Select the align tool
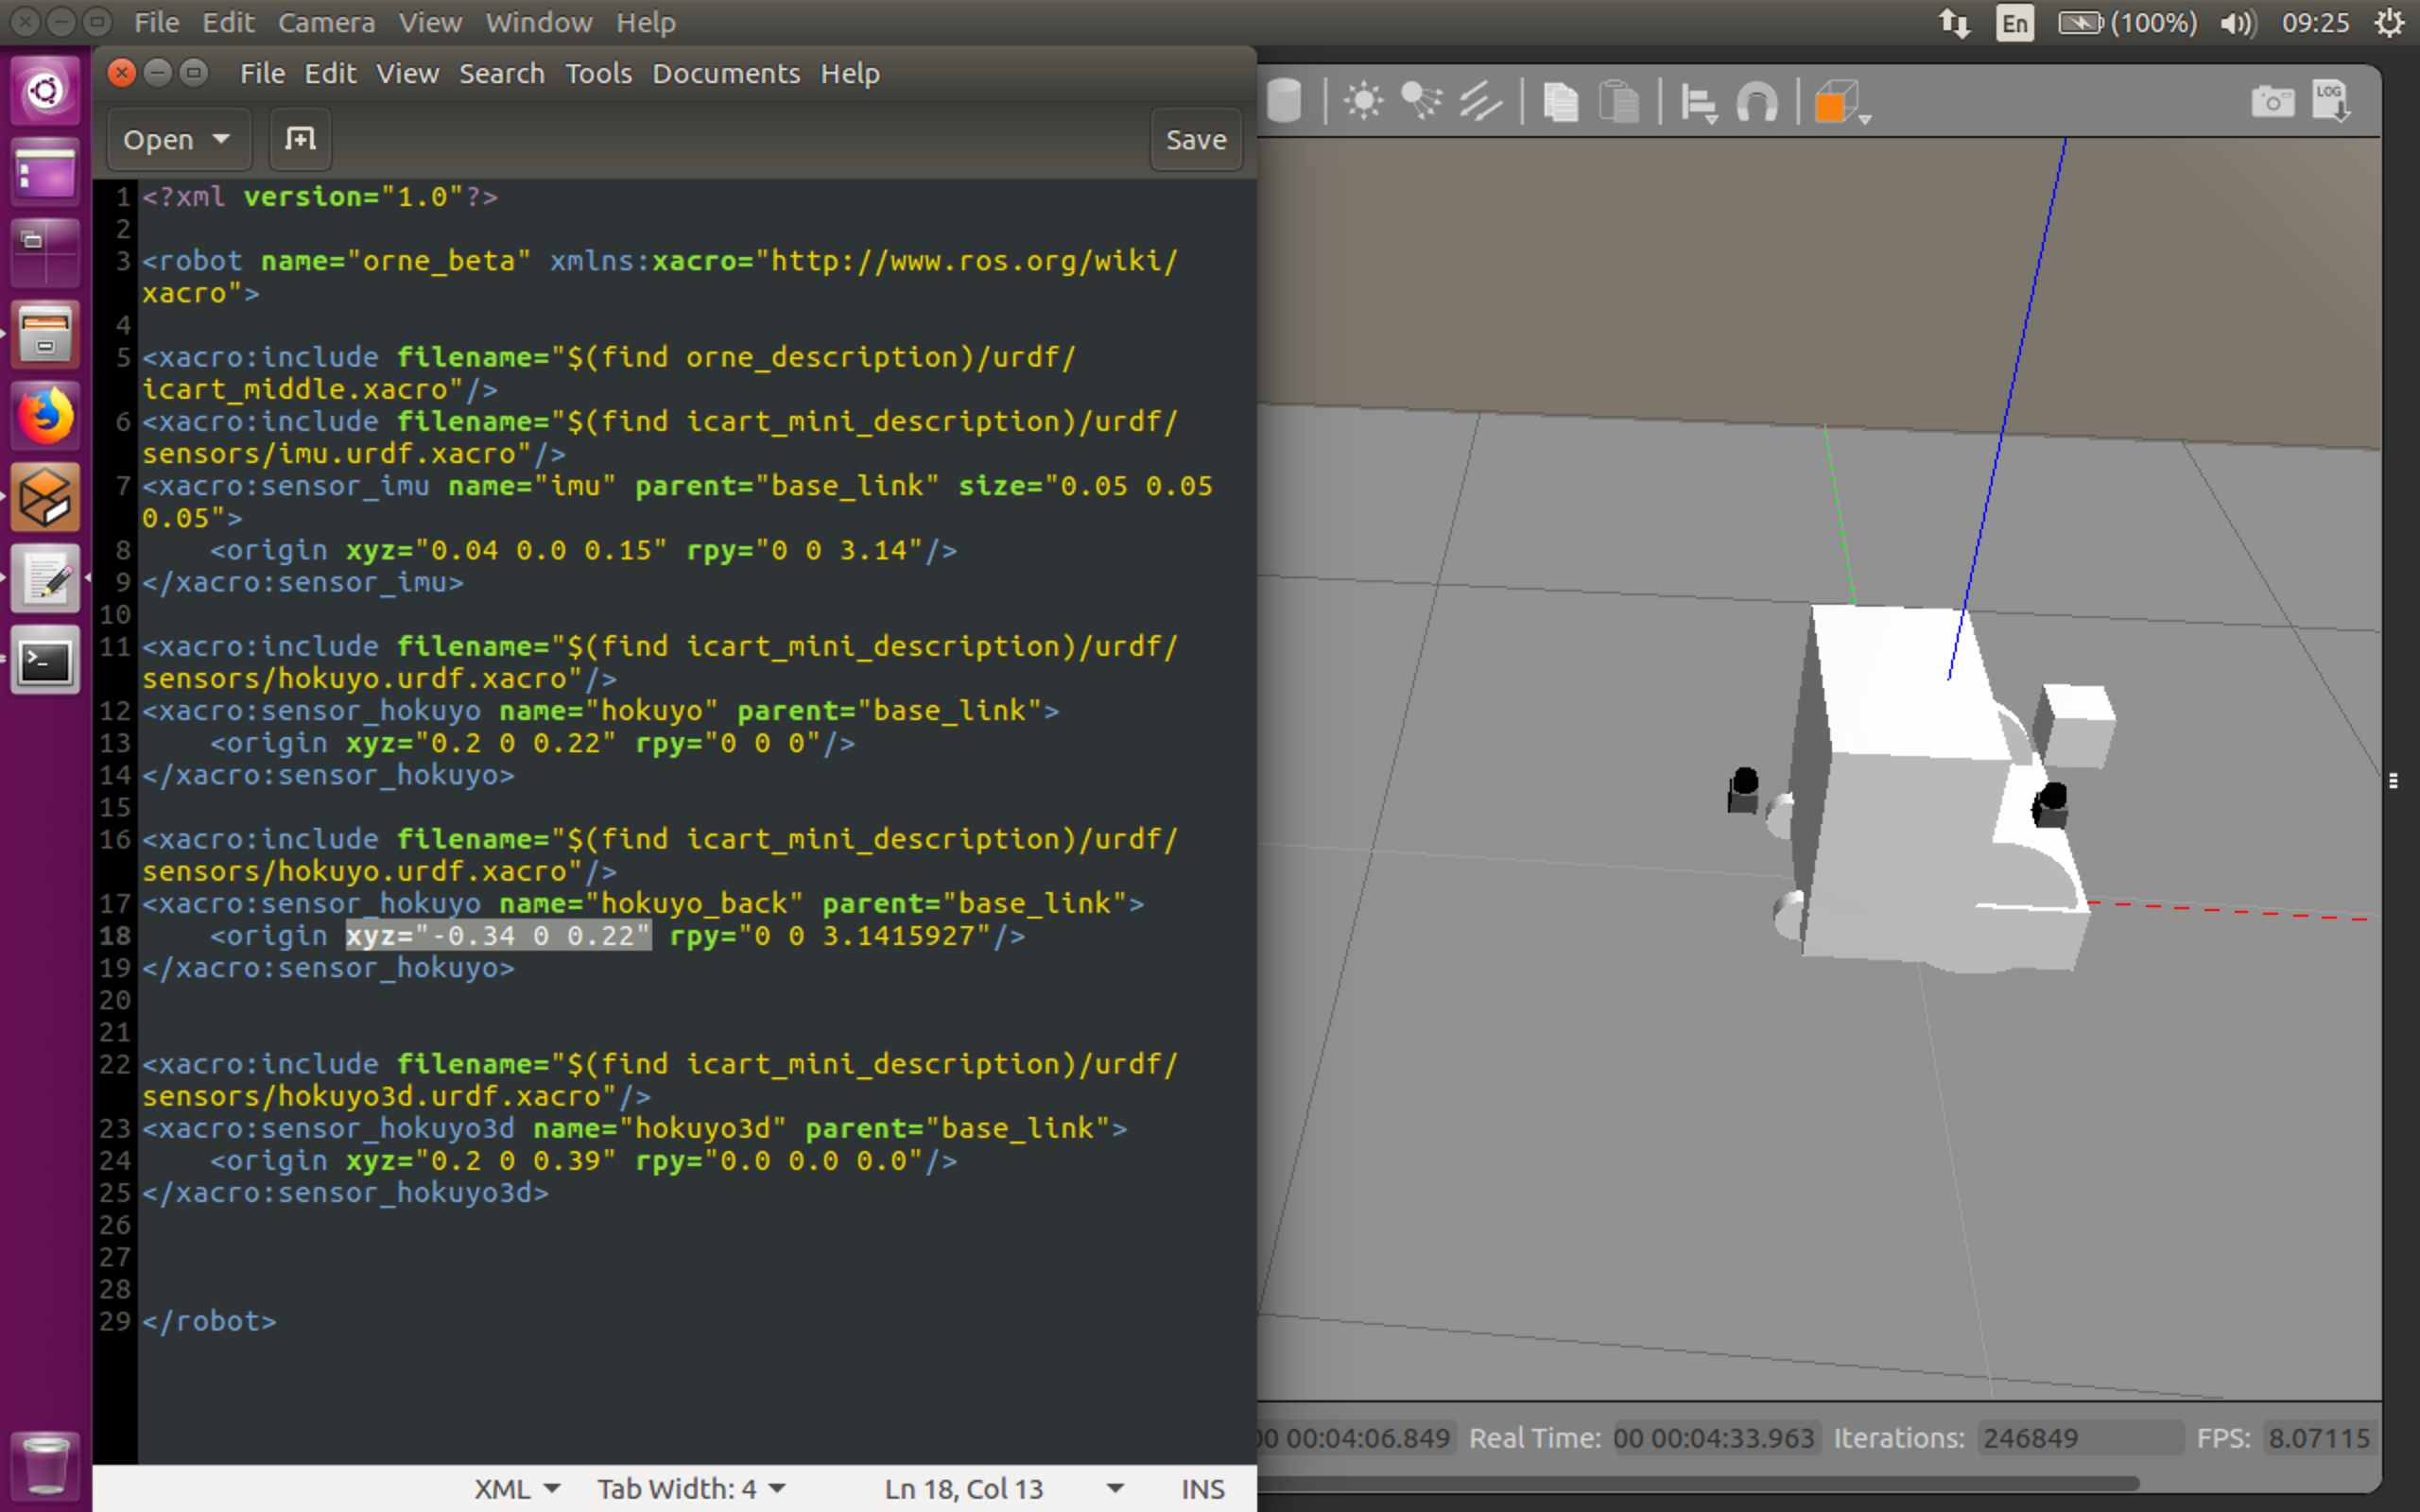2420x1512 pixels. point(1699,100)
